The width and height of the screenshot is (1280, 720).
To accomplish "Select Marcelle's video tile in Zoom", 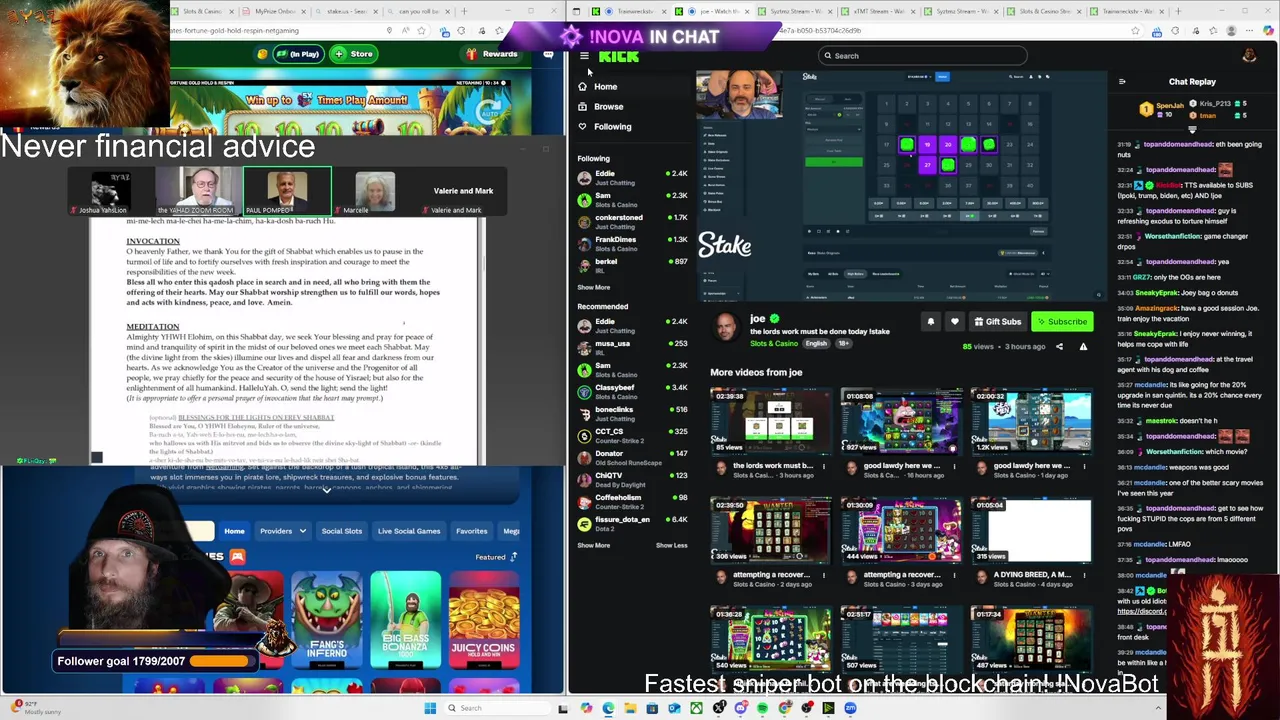I will coord(375,192).
